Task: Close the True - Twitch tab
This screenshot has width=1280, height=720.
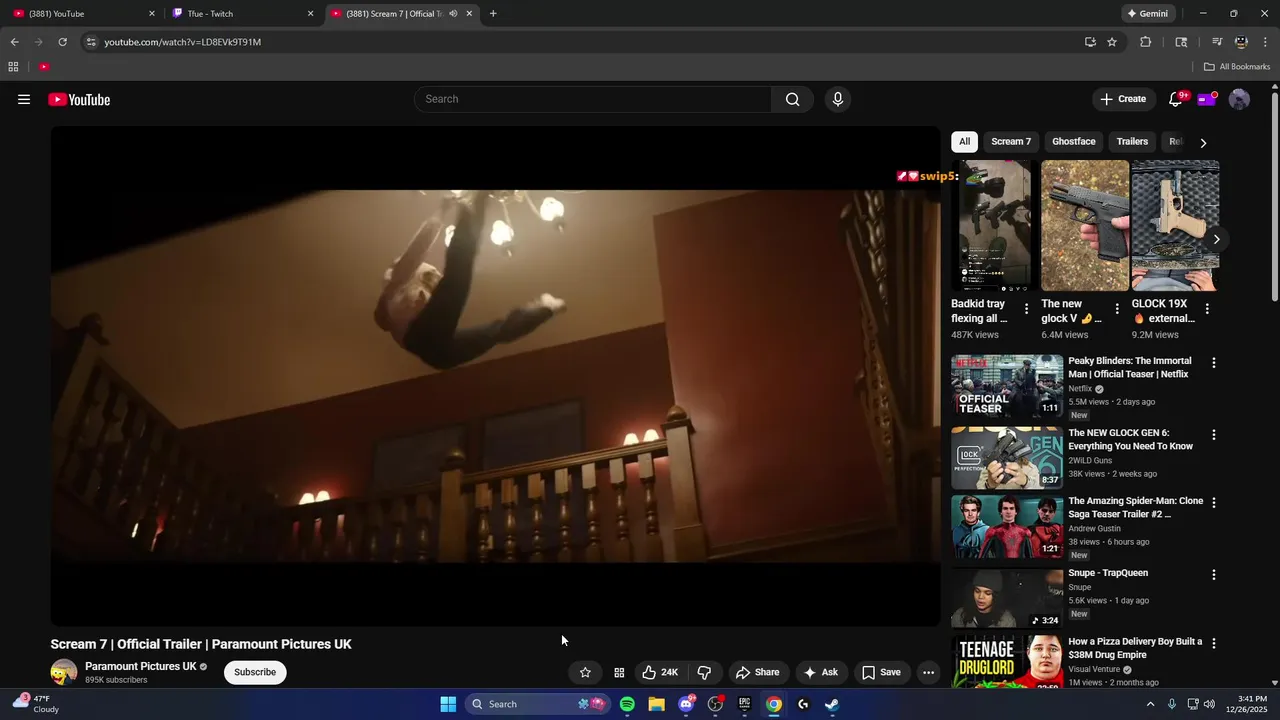Action: [310, 14]
